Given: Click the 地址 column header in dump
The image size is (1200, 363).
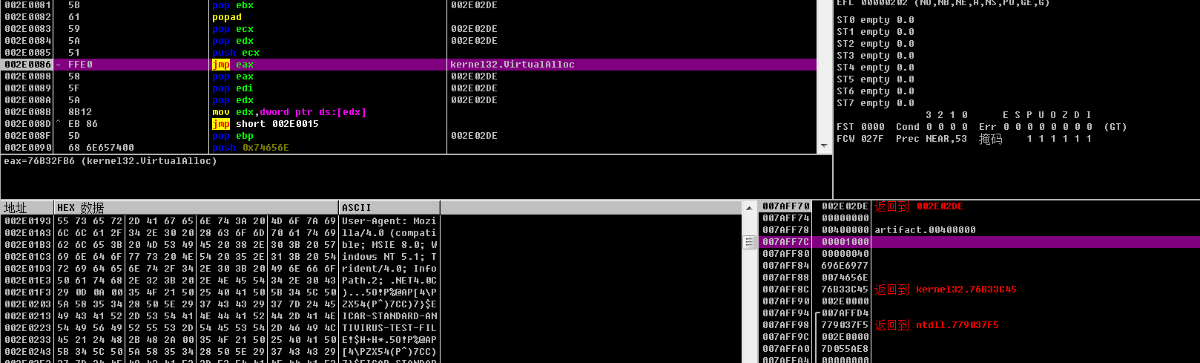Looking at the screenshot, I should [27, 207].
